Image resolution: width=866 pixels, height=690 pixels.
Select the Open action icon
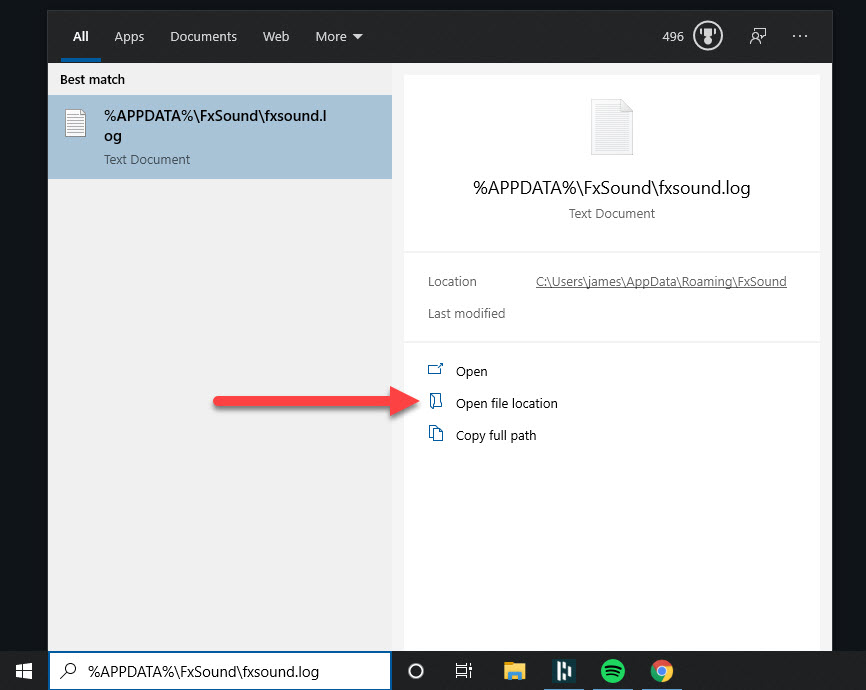pyautogui.click(x=435, y=370)
